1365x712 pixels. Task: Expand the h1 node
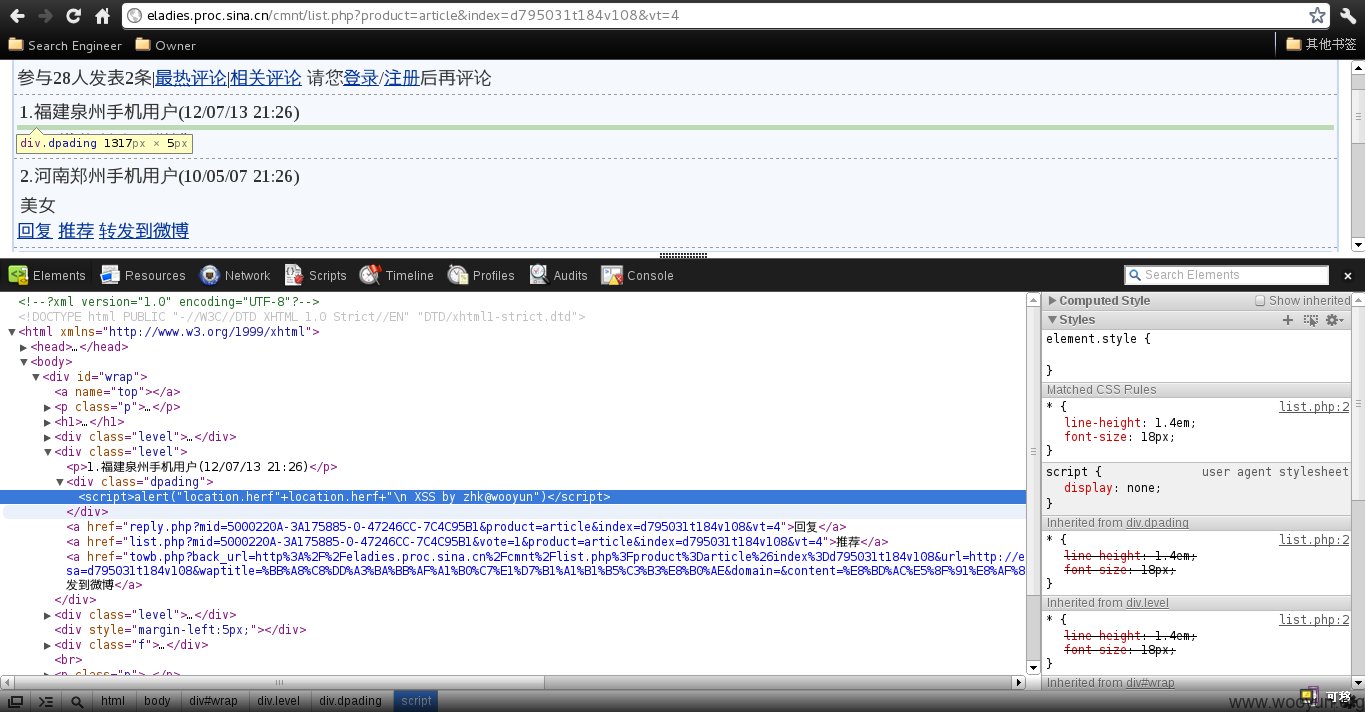(48, 422)
